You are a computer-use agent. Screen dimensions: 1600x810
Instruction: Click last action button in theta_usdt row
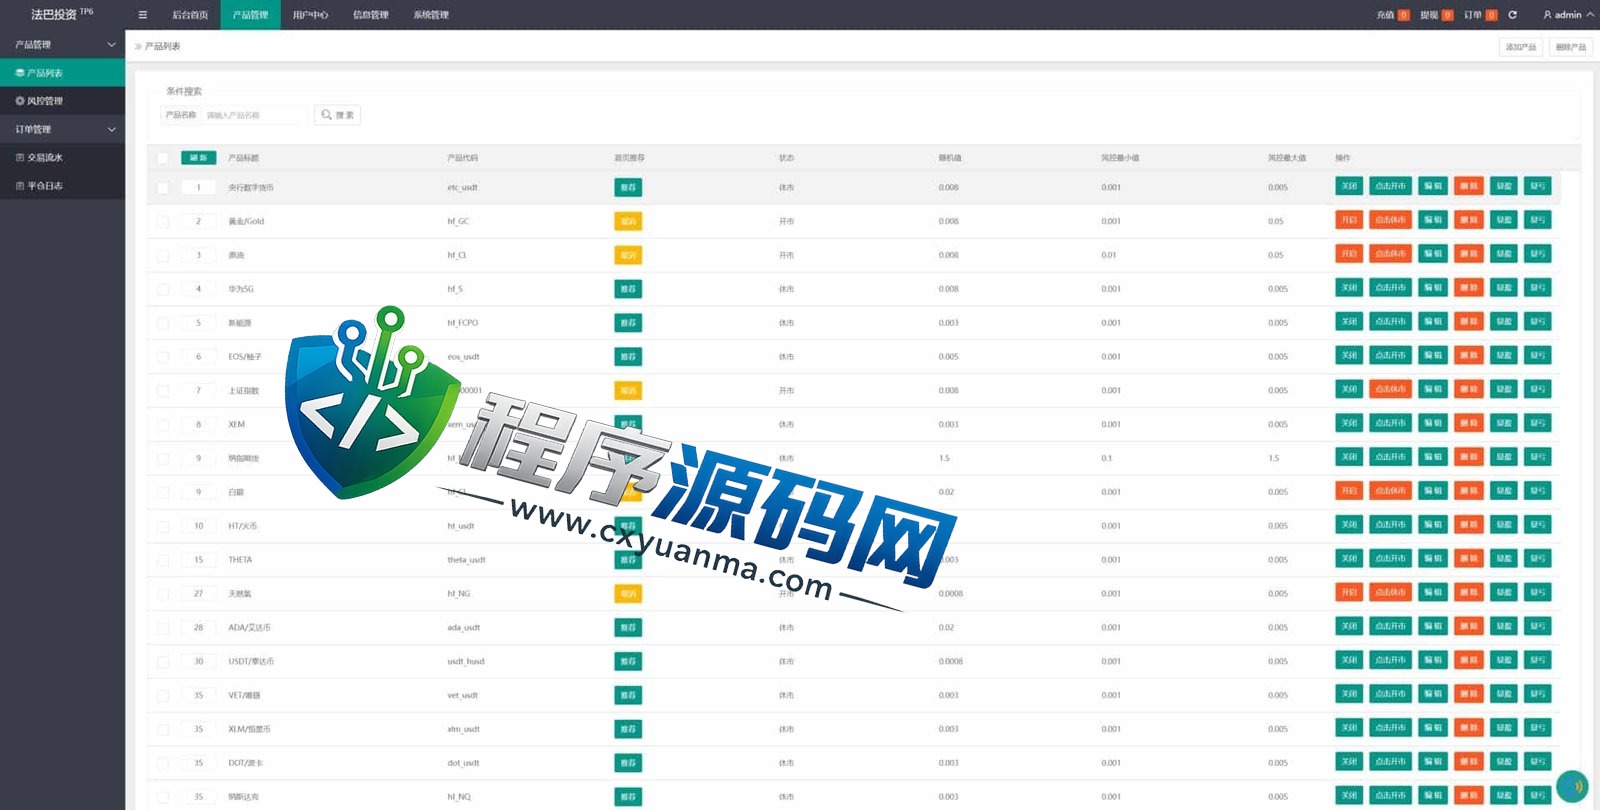click(1538, 559)
